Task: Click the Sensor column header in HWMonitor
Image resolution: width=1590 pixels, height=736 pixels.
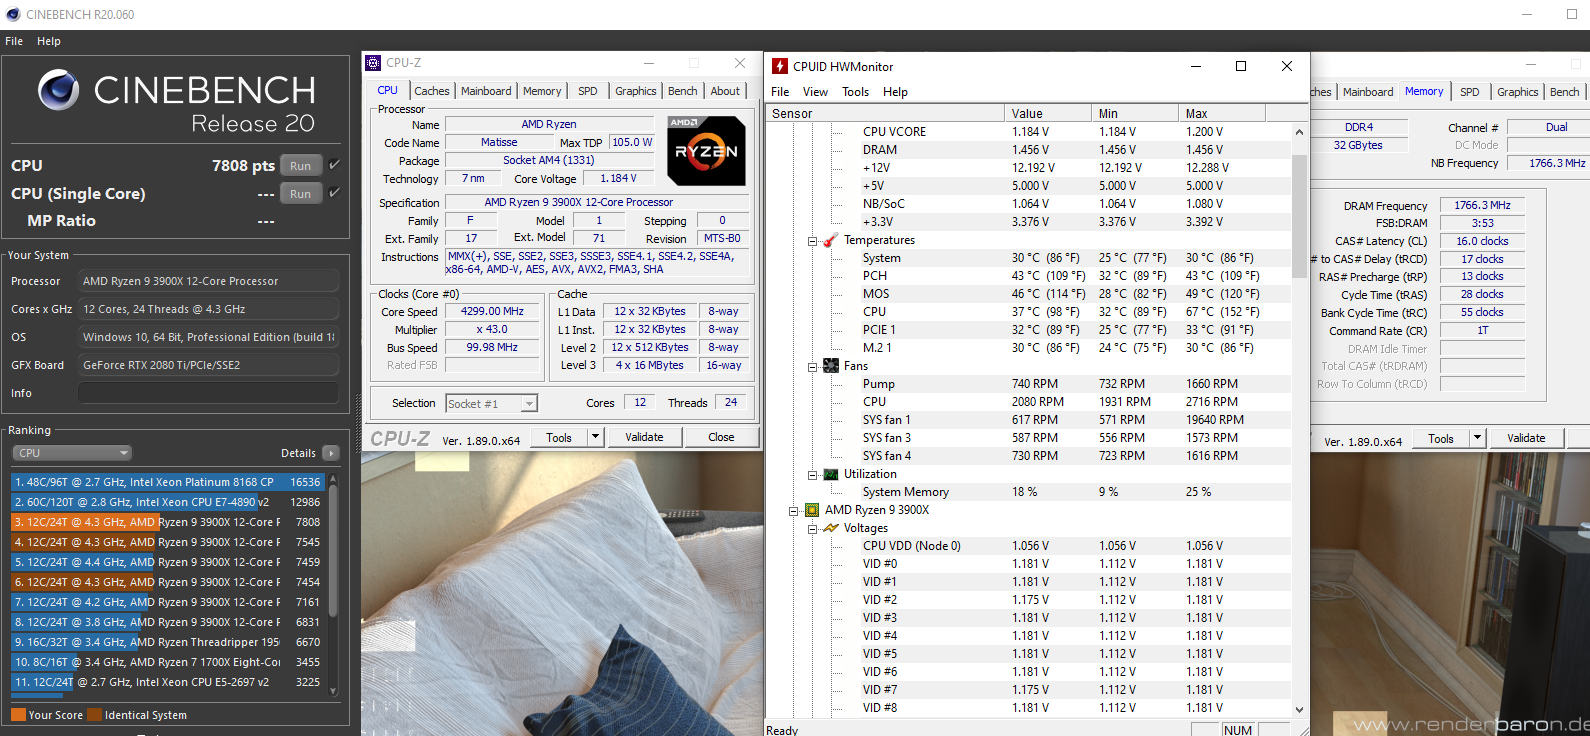Action: (885, 113)
